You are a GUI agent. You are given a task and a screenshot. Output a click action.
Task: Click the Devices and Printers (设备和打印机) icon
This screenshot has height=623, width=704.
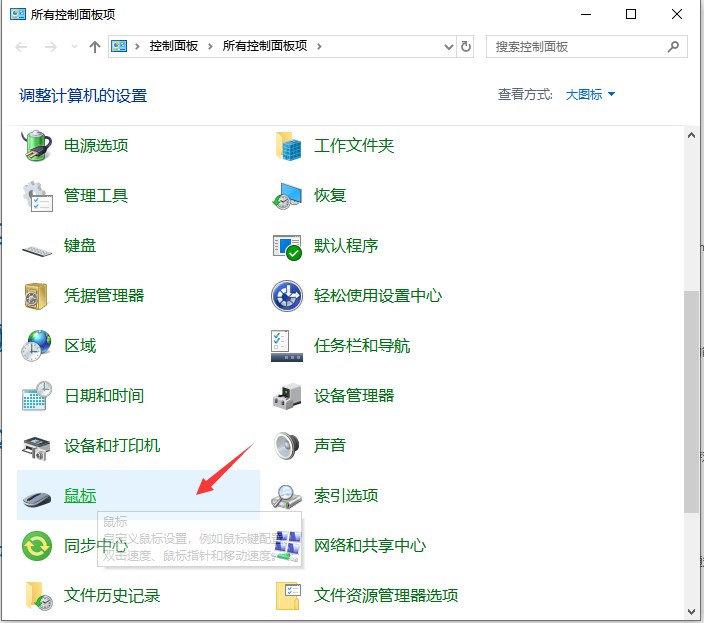pyautogui.click(x=37, y=446)
